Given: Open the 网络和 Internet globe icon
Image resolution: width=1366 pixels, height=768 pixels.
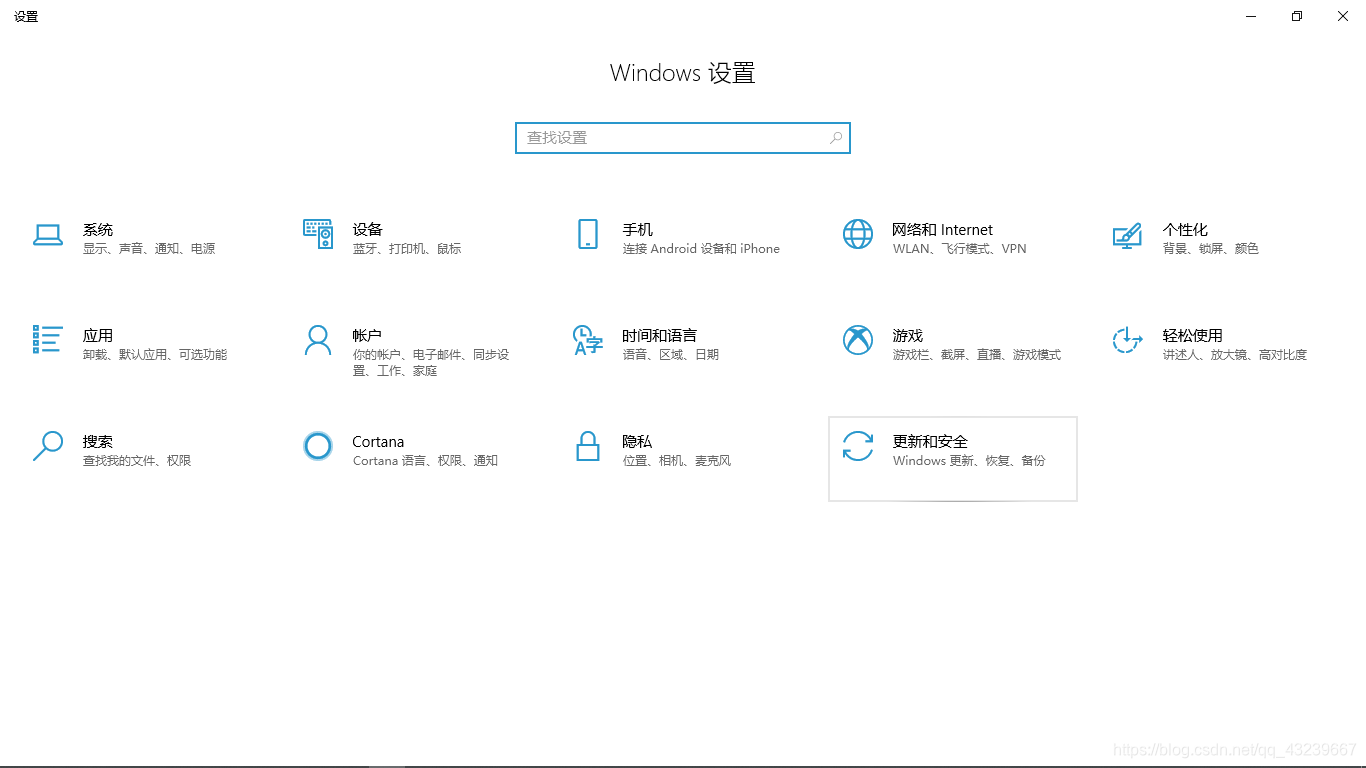Looking at the screenshot, I should pyautogui.click(x=858, y=234).
